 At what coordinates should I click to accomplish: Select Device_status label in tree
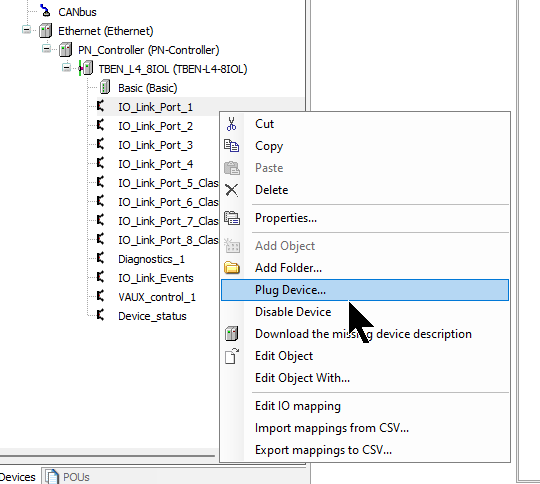(152, 316)
